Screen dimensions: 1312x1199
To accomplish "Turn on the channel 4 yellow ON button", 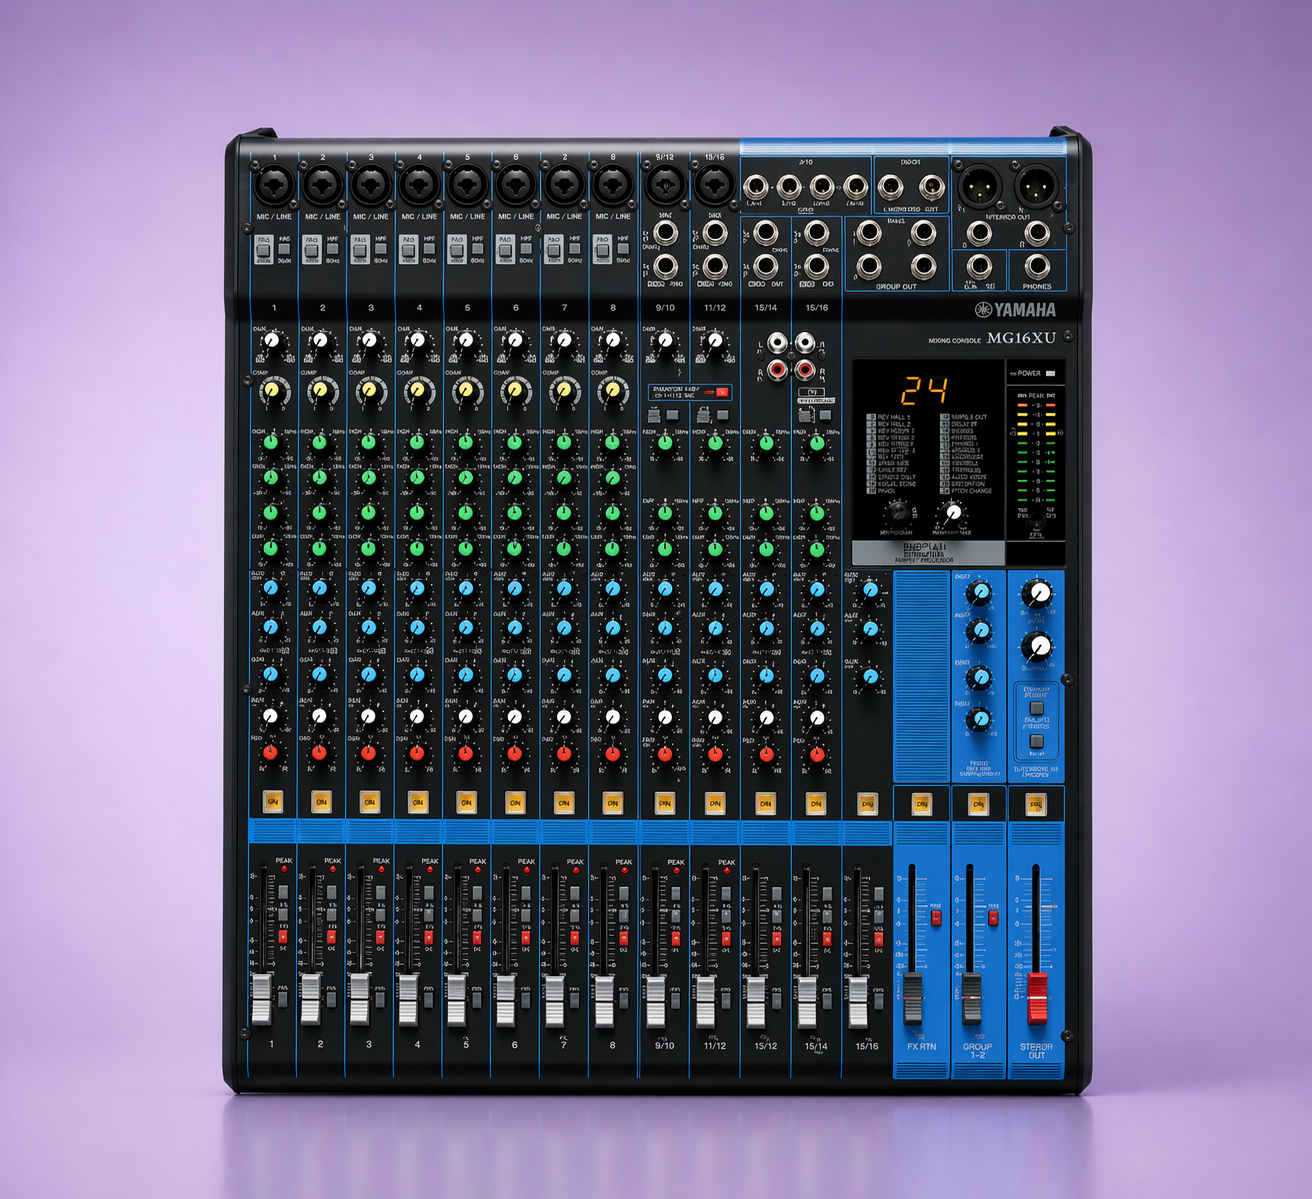I will tap(418, 801).
